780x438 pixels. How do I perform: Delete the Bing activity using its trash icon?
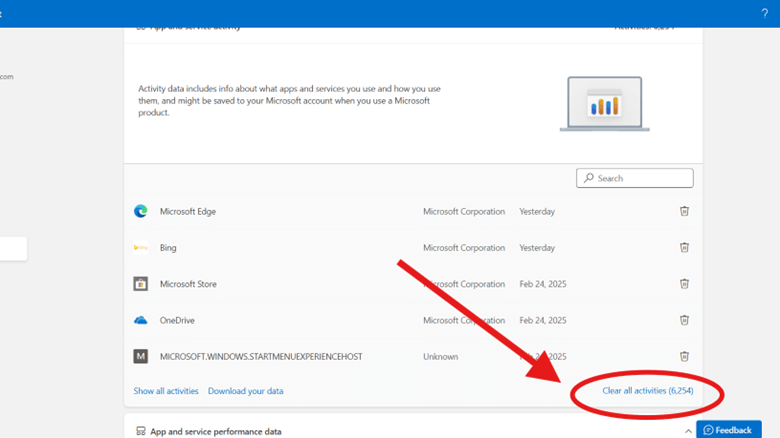[x=684, y=247]
